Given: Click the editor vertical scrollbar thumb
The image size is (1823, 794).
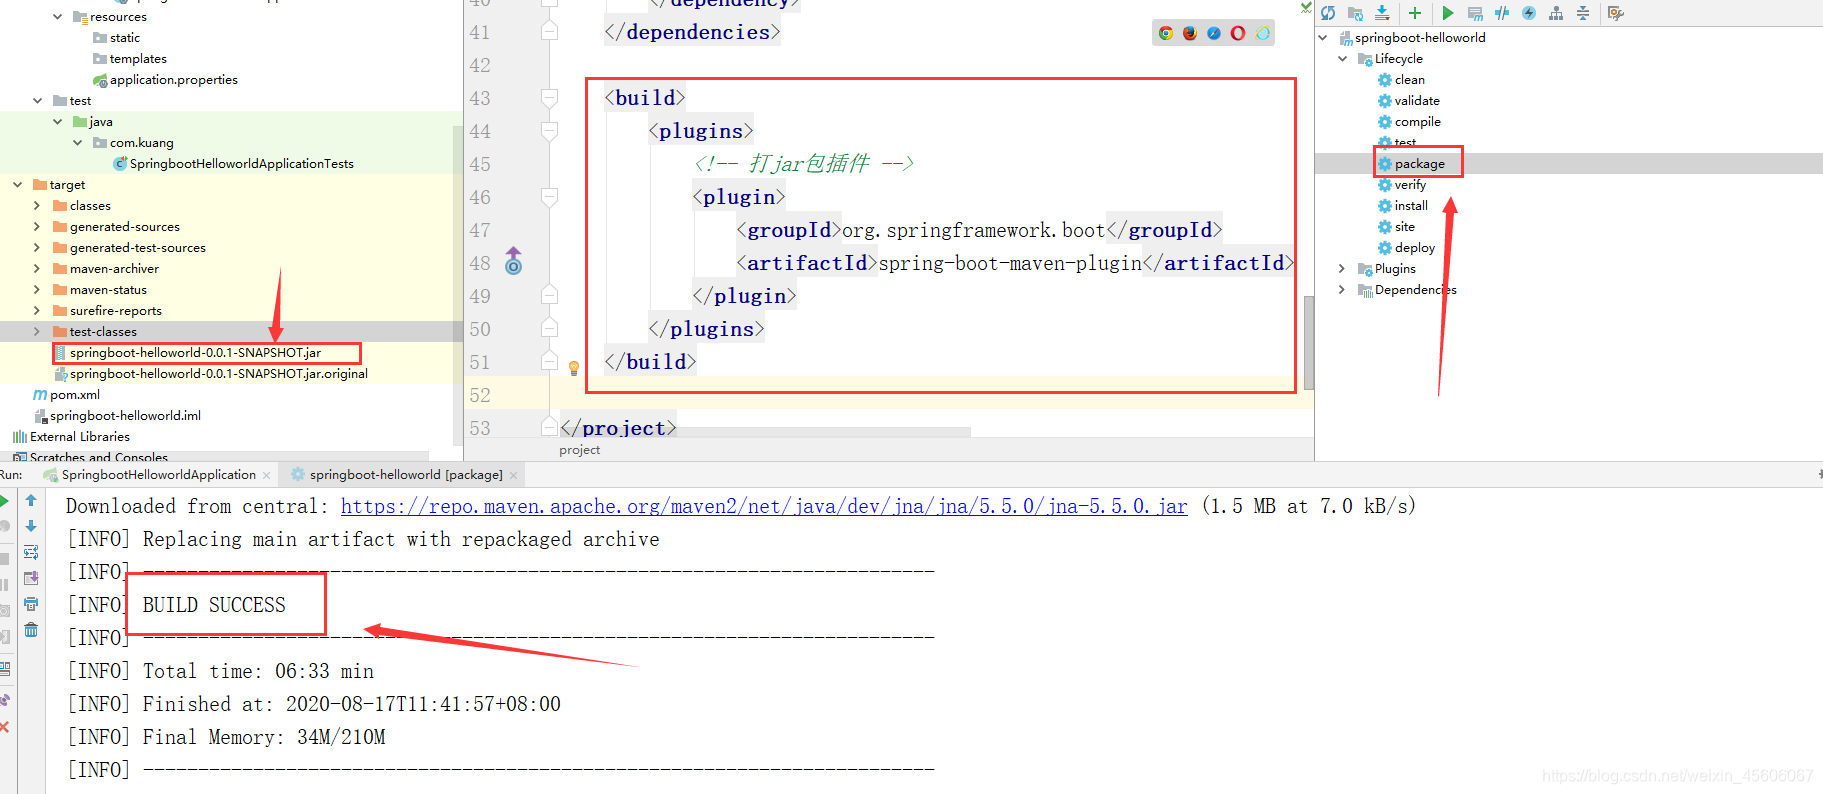Looking at the screenshot, I should pyautogui.click(x=1309, y=342).
